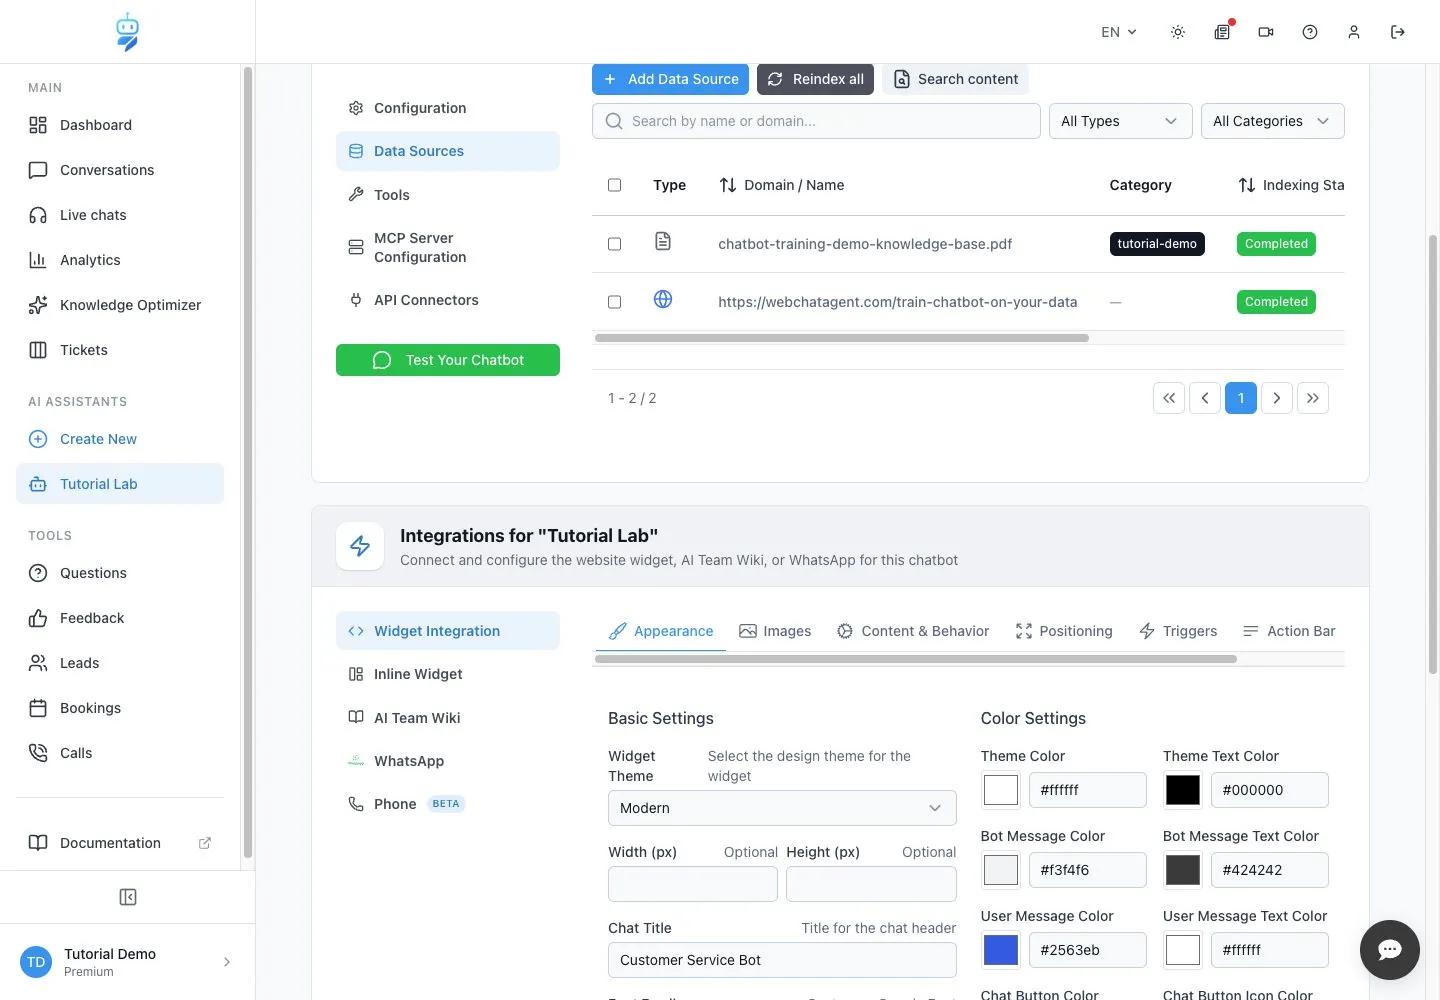Screen dimensions: 1440x1000
Task: Click the logout arrow icon
Action: tap(1398, 32)
